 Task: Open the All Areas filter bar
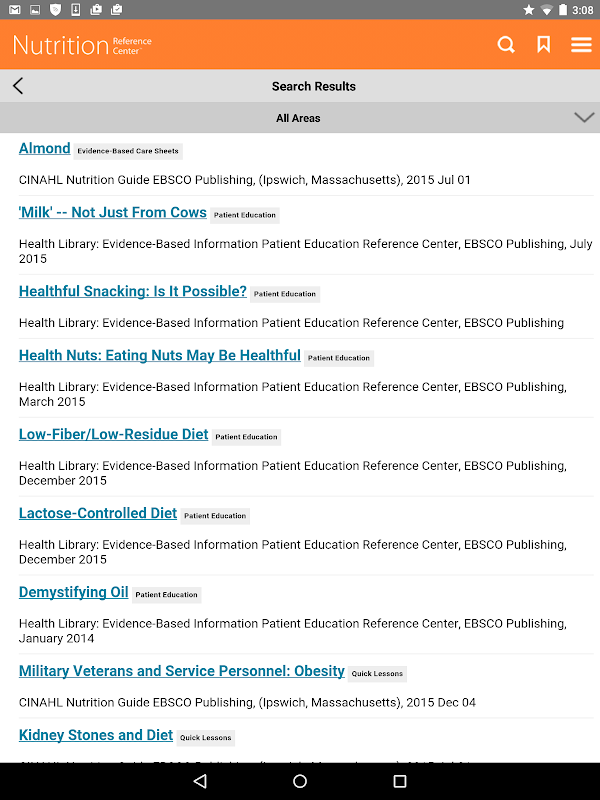click(x=298, y=118)
